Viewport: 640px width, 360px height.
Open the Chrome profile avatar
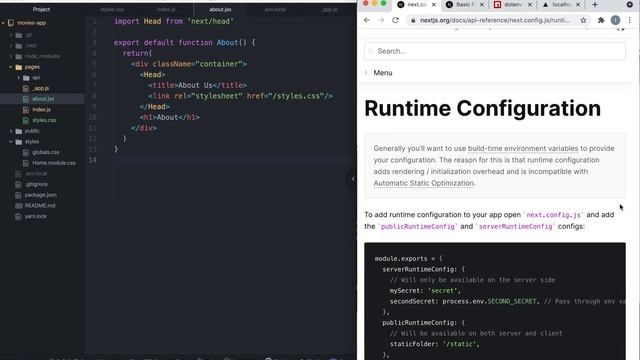click(616, 20)
